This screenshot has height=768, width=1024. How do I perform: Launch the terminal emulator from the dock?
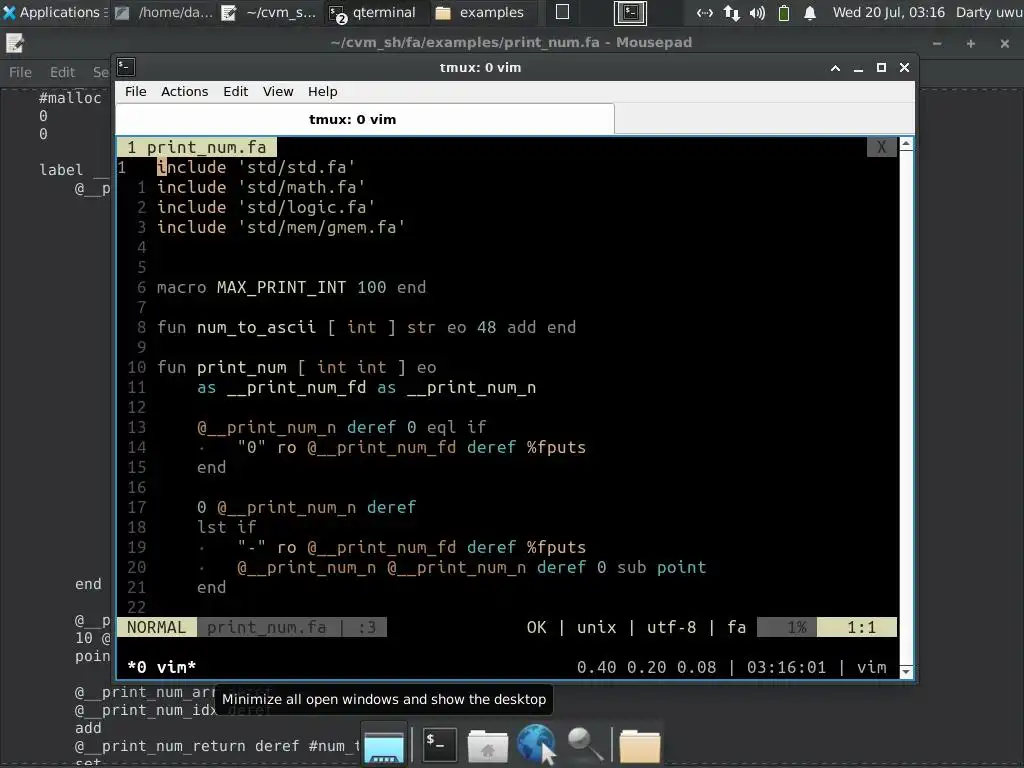tap(439, 743)
